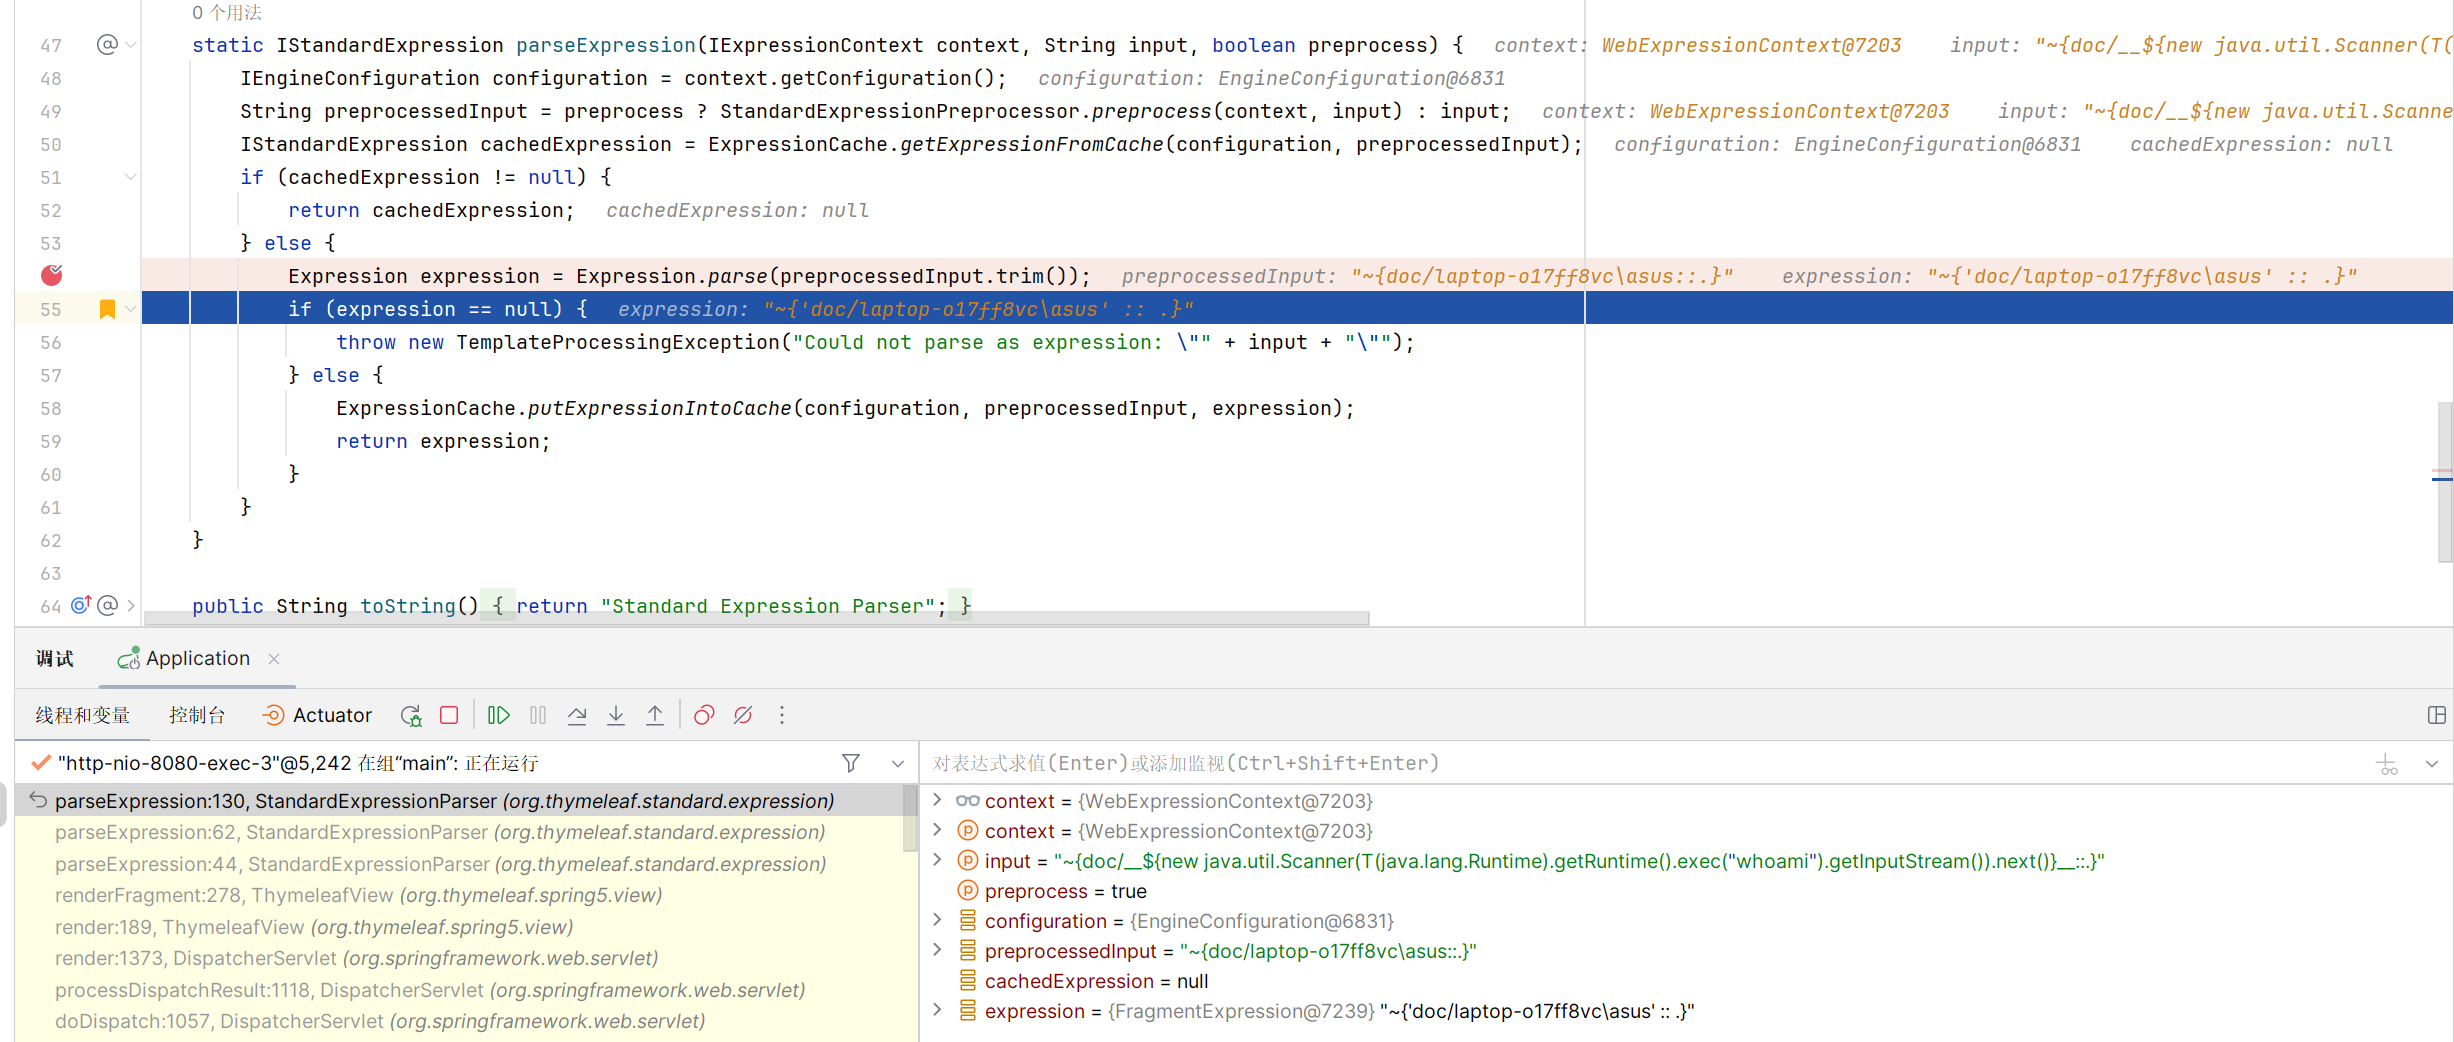Pause the program
This screenshot has width=2454, height=1042.
pos(538,715)
